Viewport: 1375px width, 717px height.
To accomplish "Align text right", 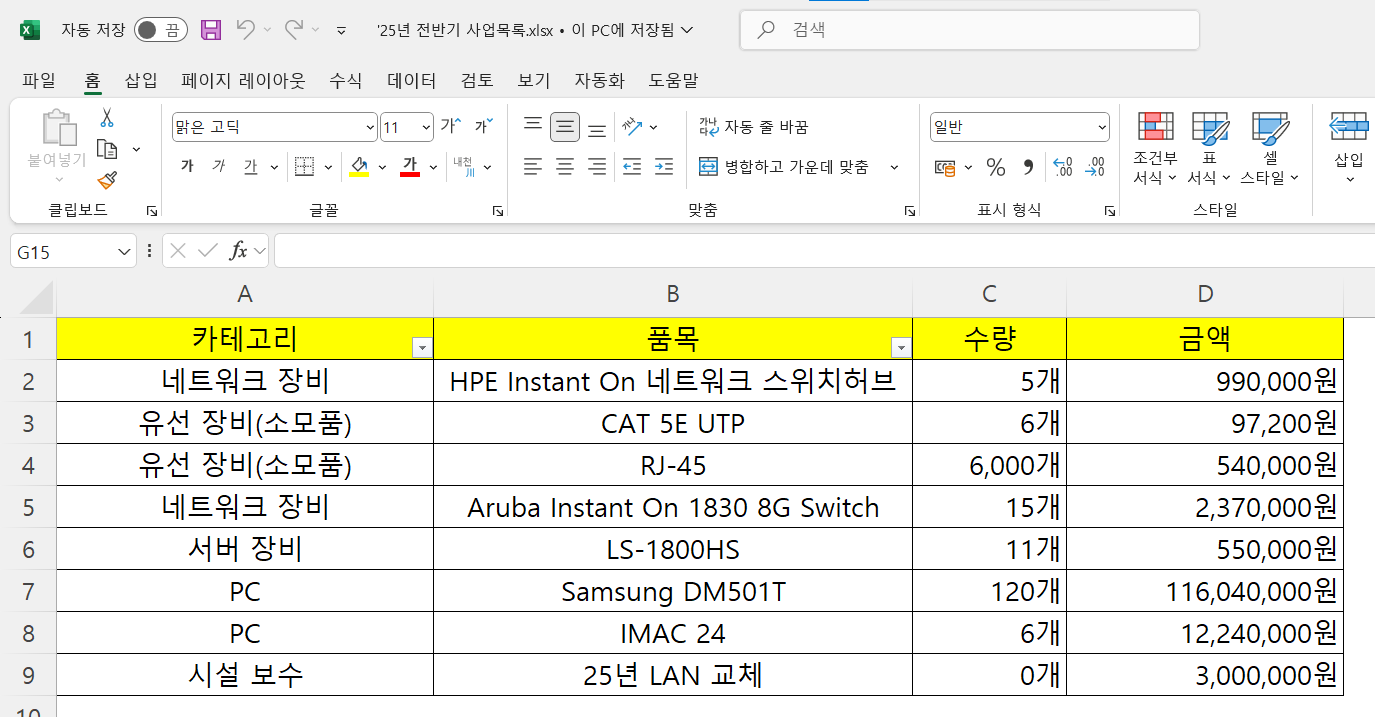I will [x=597, y=167].
